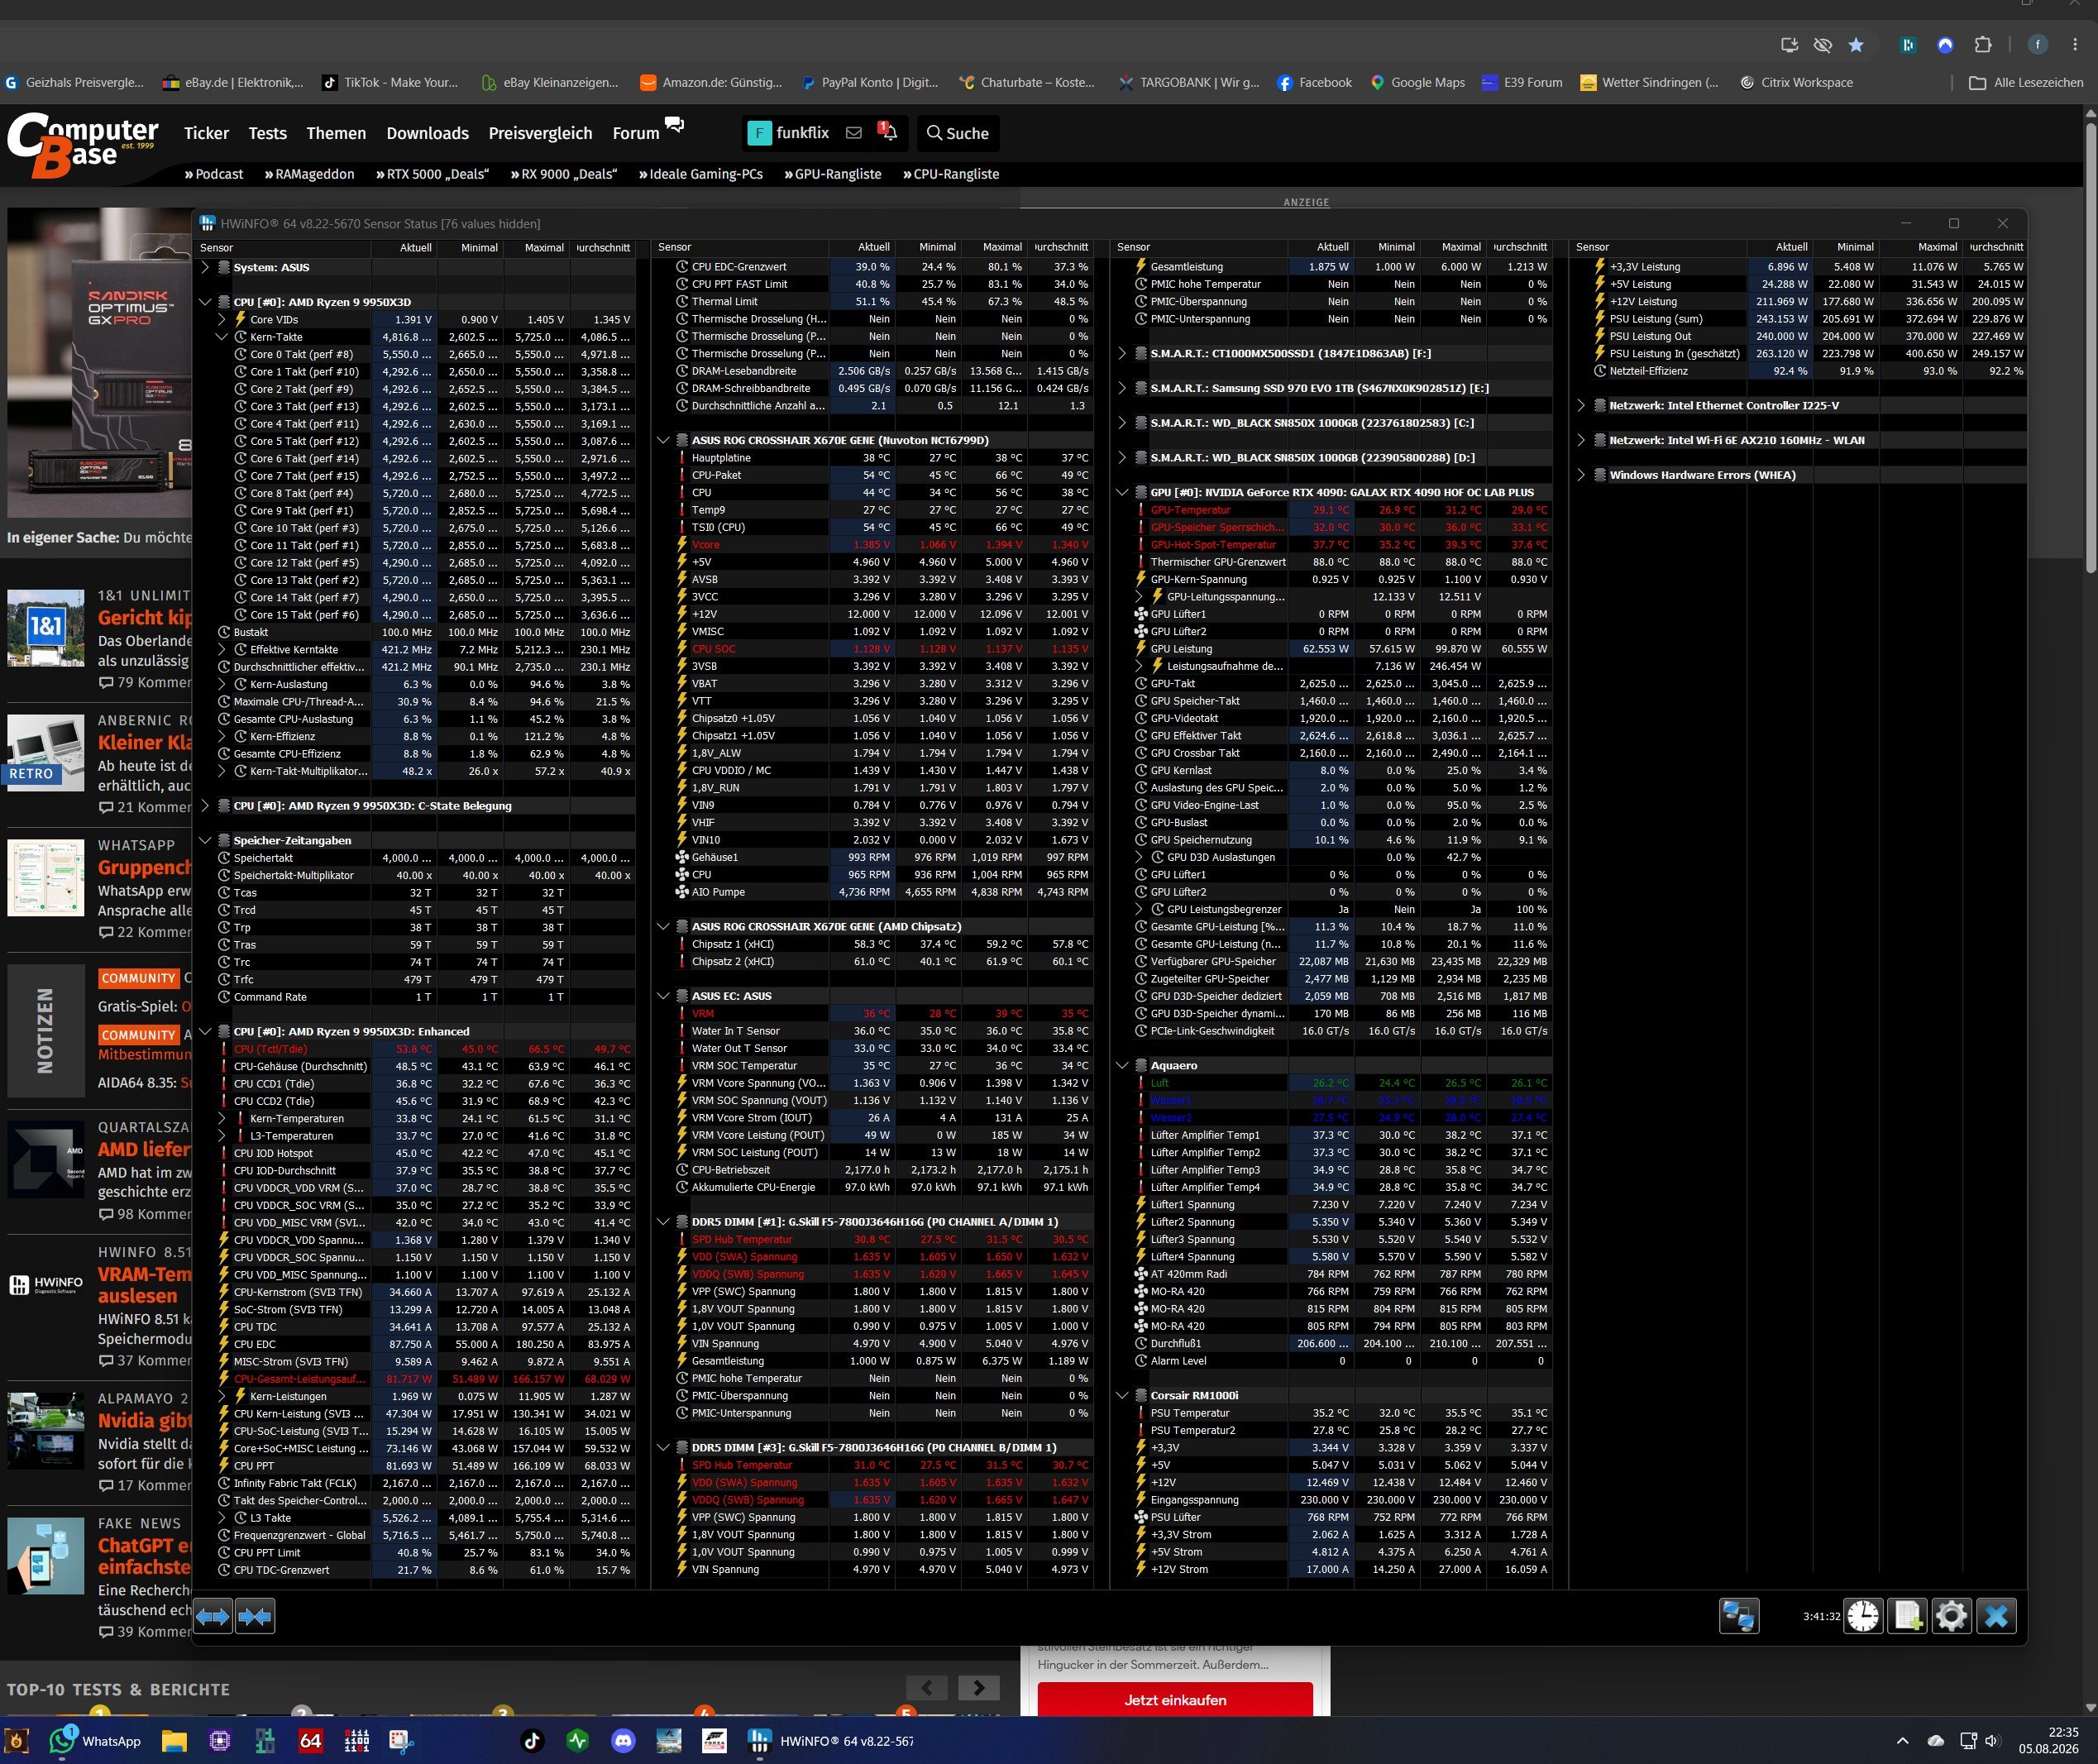Collapse the ASUS EC: ASUS sensor group
Viewport: 2098px width, 1764px height.
point(663,996)
